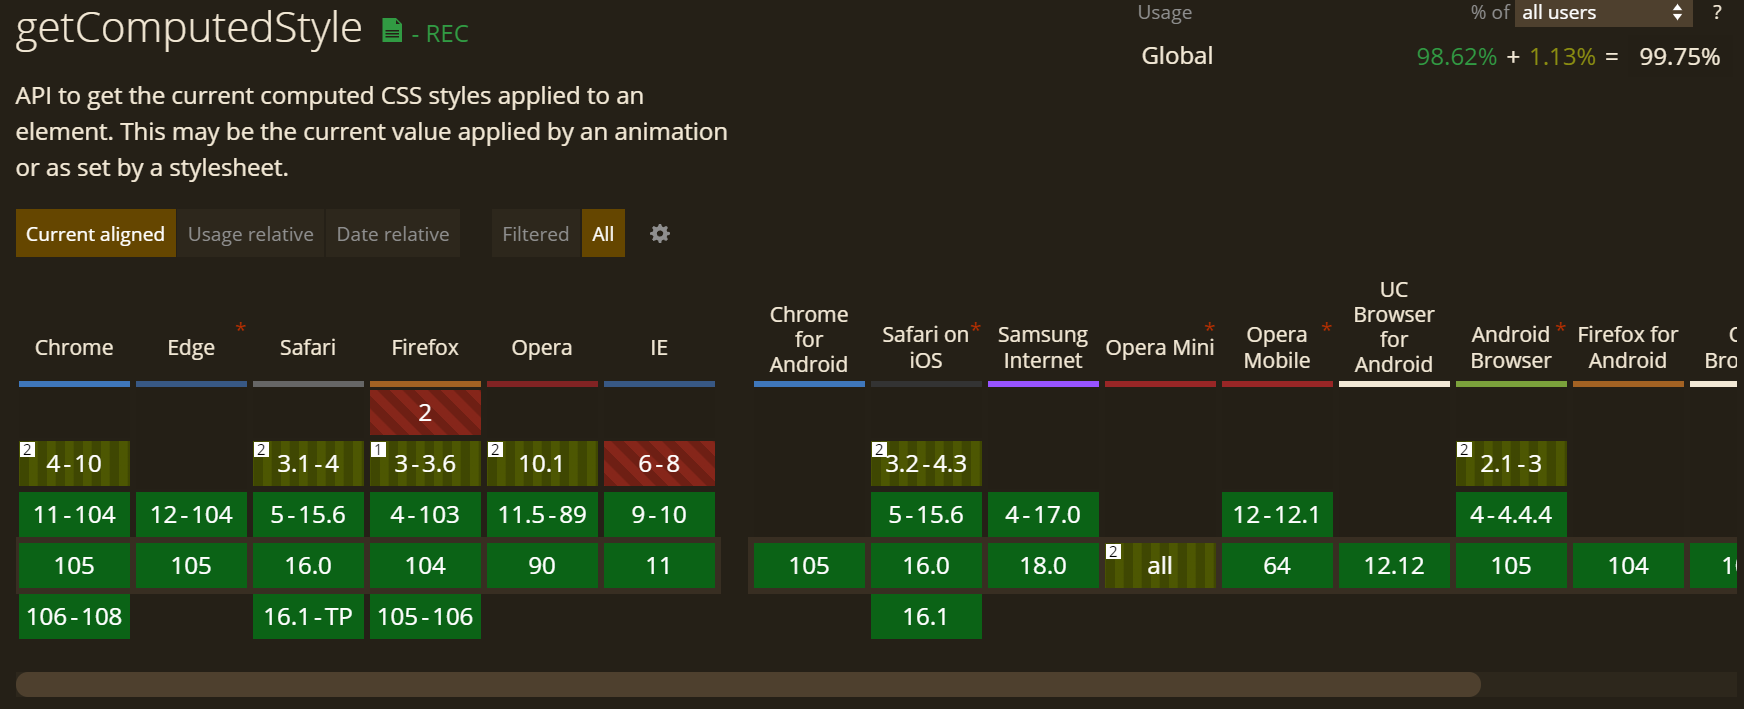
Task: Select the UC Browser 12.12 cell
Action: pos(1394,565)
